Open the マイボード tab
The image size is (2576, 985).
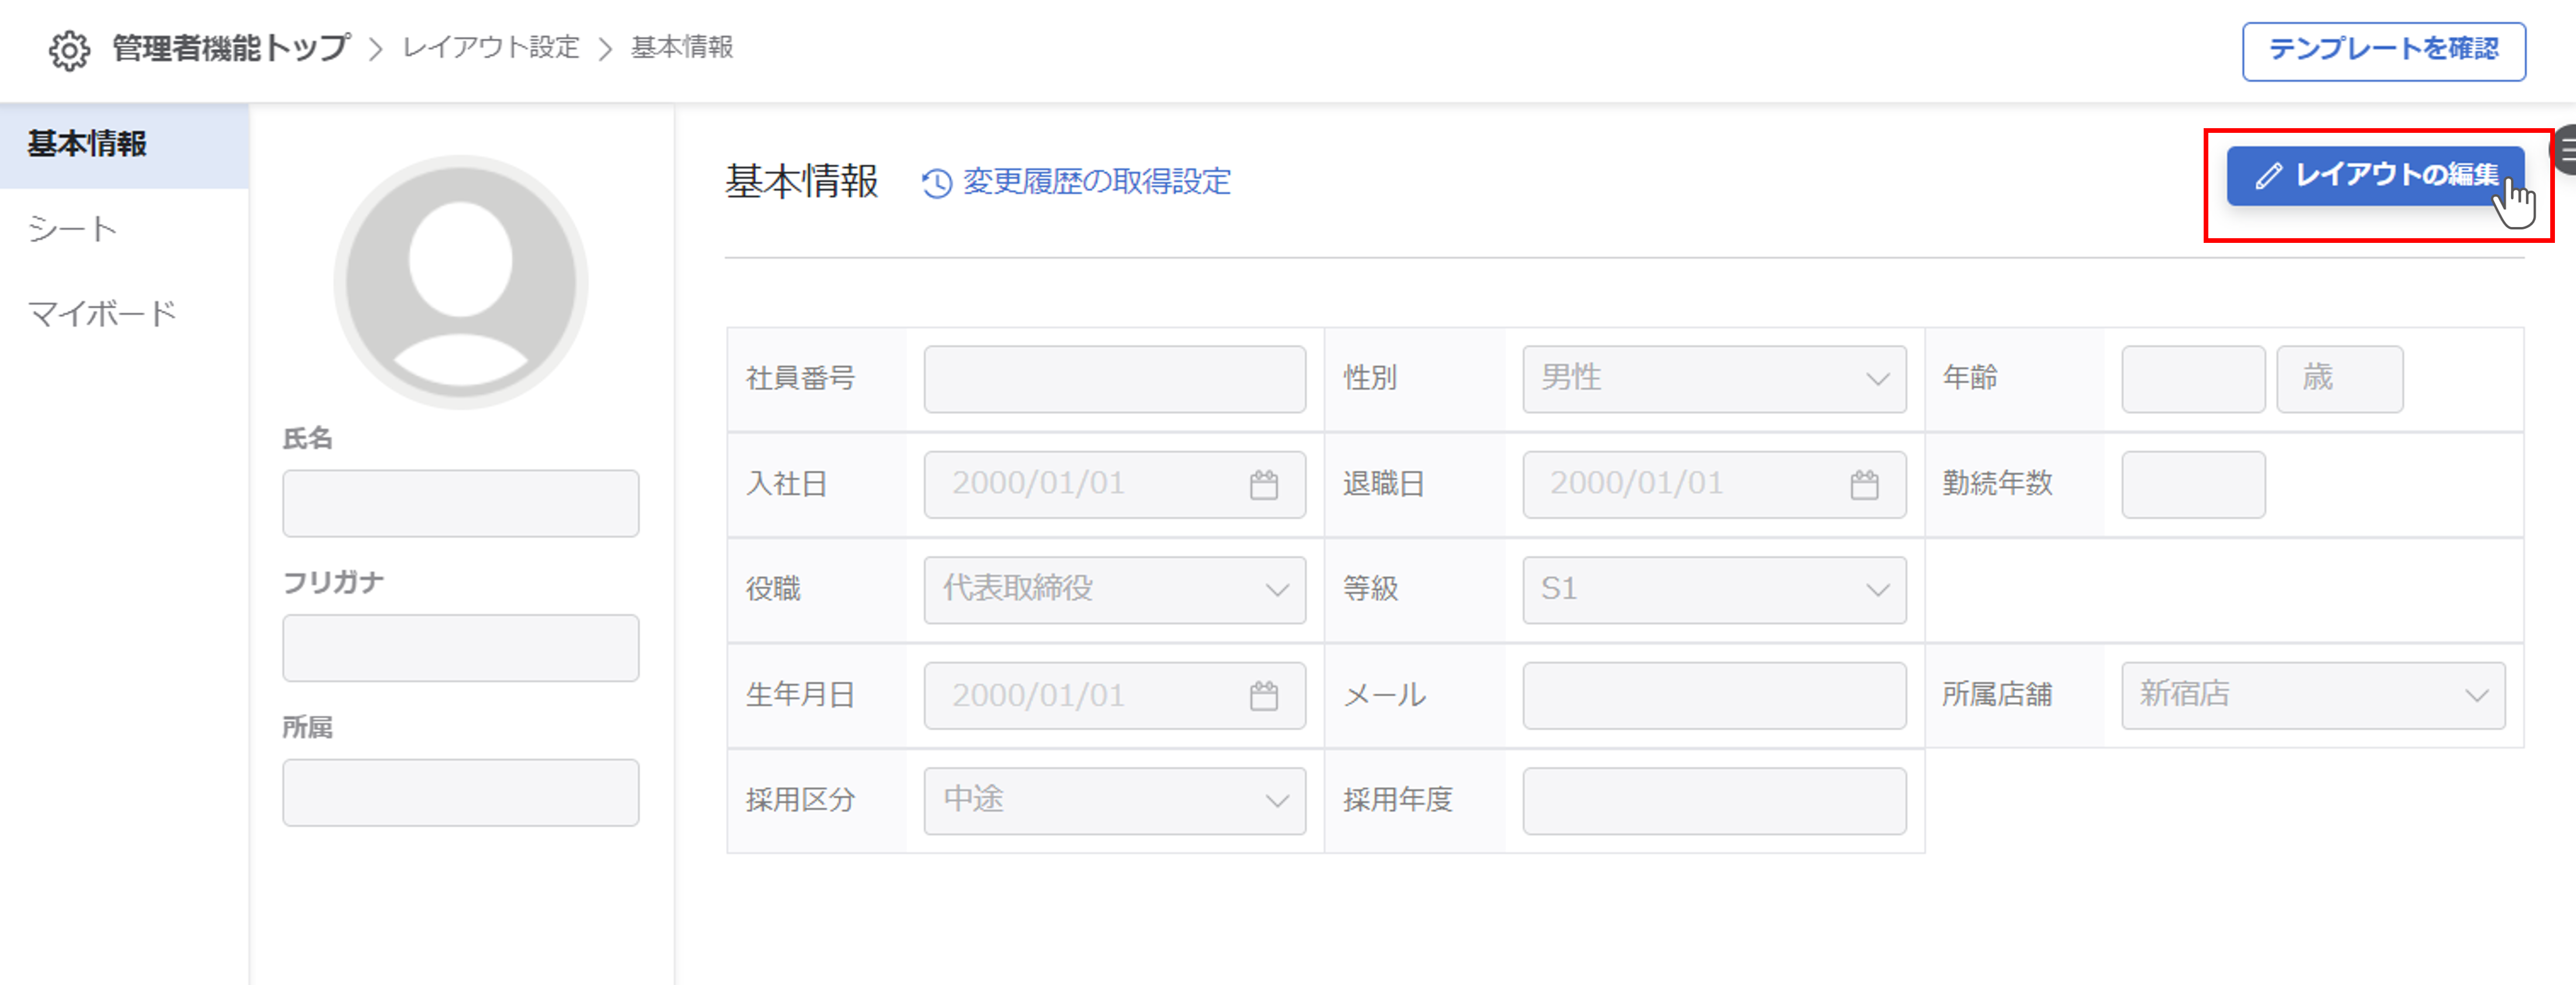pyautogui.click(x=102, y=314)
